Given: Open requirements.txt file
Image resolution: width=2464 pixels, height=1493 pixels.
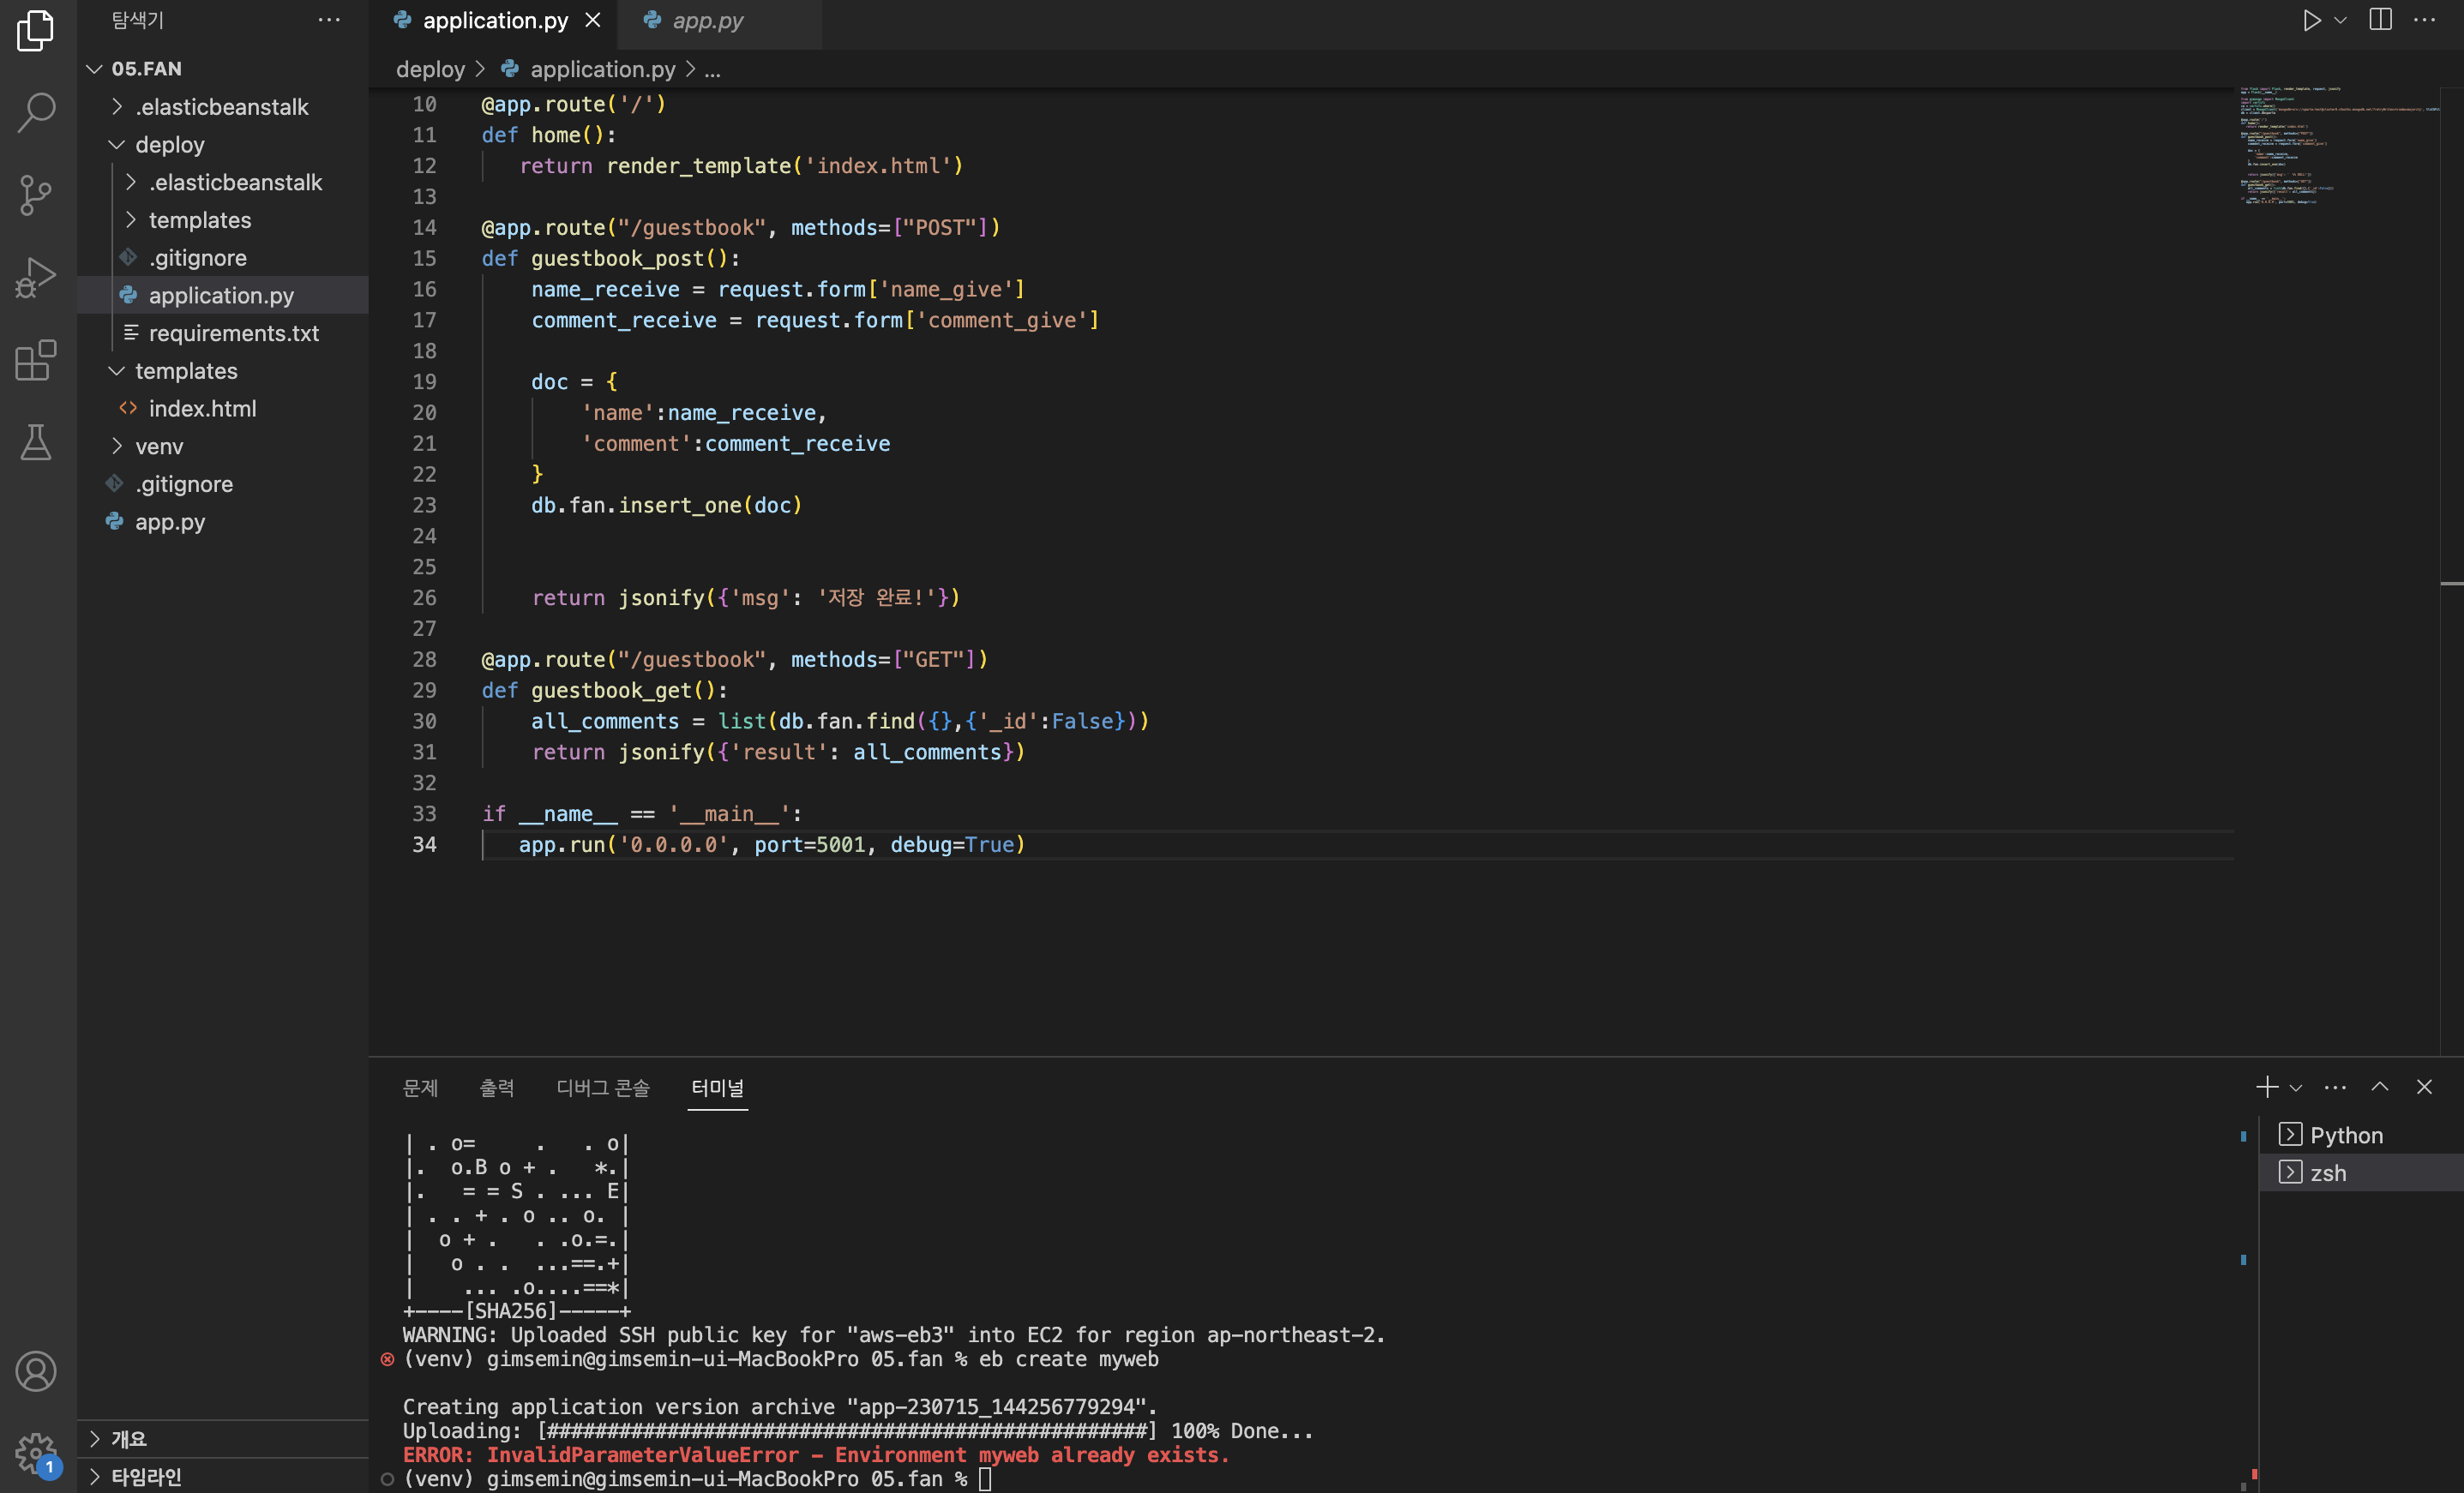Looking at the screenshot, I should point(223,333).
